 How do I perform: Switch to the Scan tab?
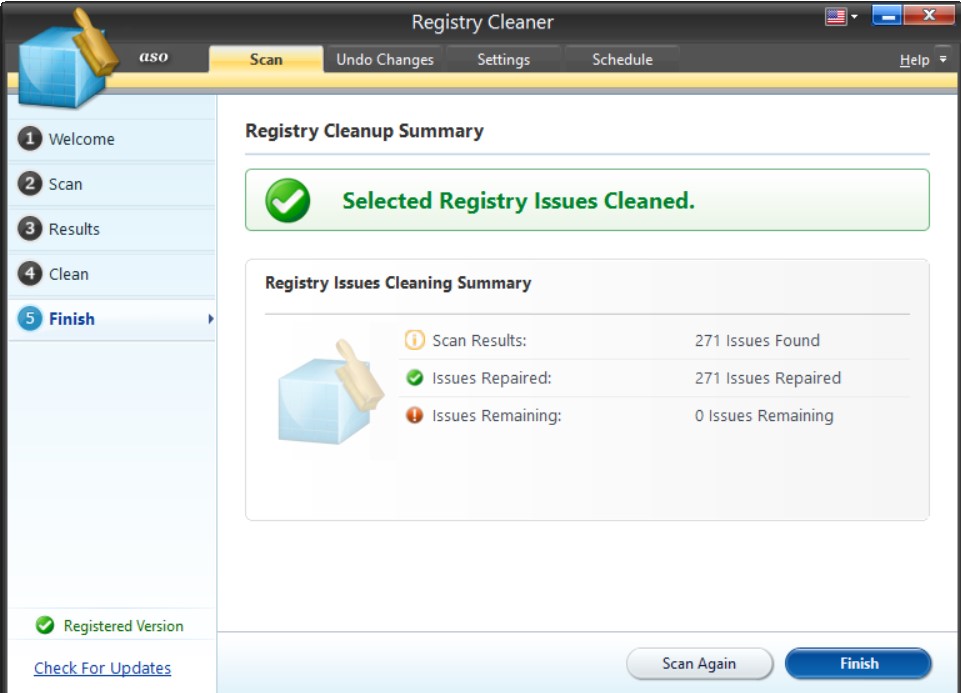coord(266,59)
